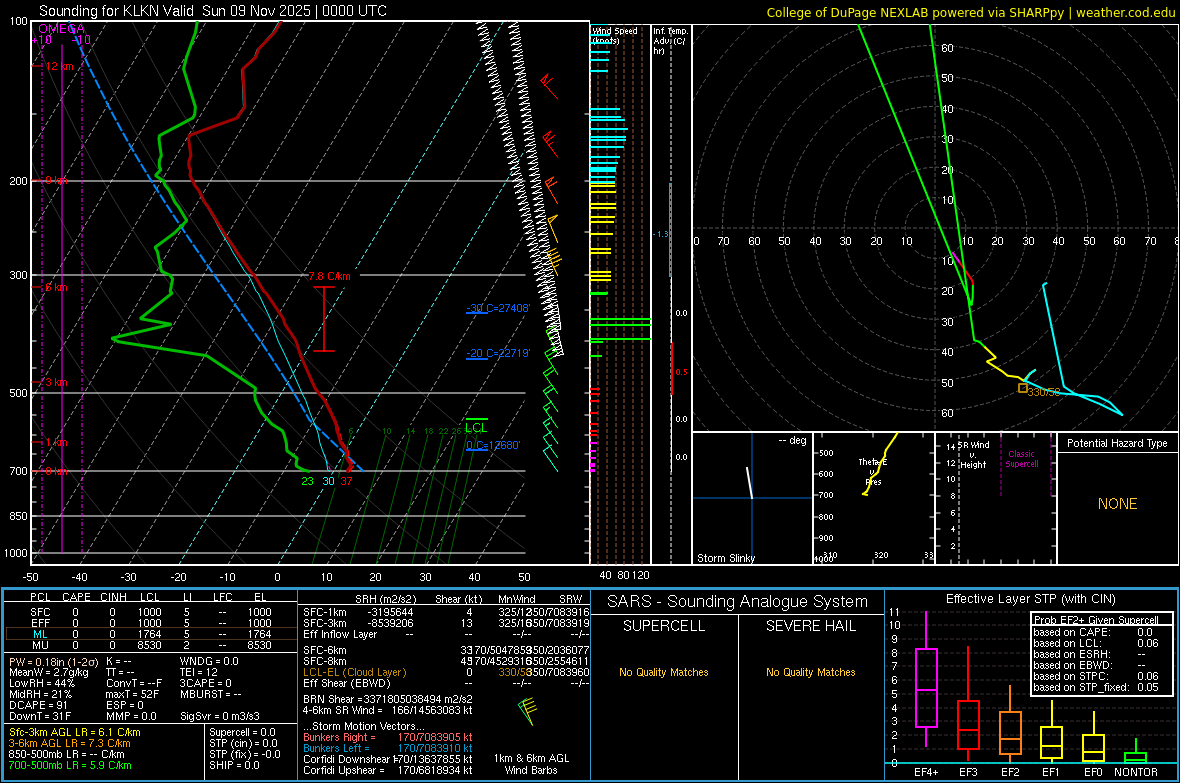
Task: Click the Storm Slinky panel
Action: point(752,498)
